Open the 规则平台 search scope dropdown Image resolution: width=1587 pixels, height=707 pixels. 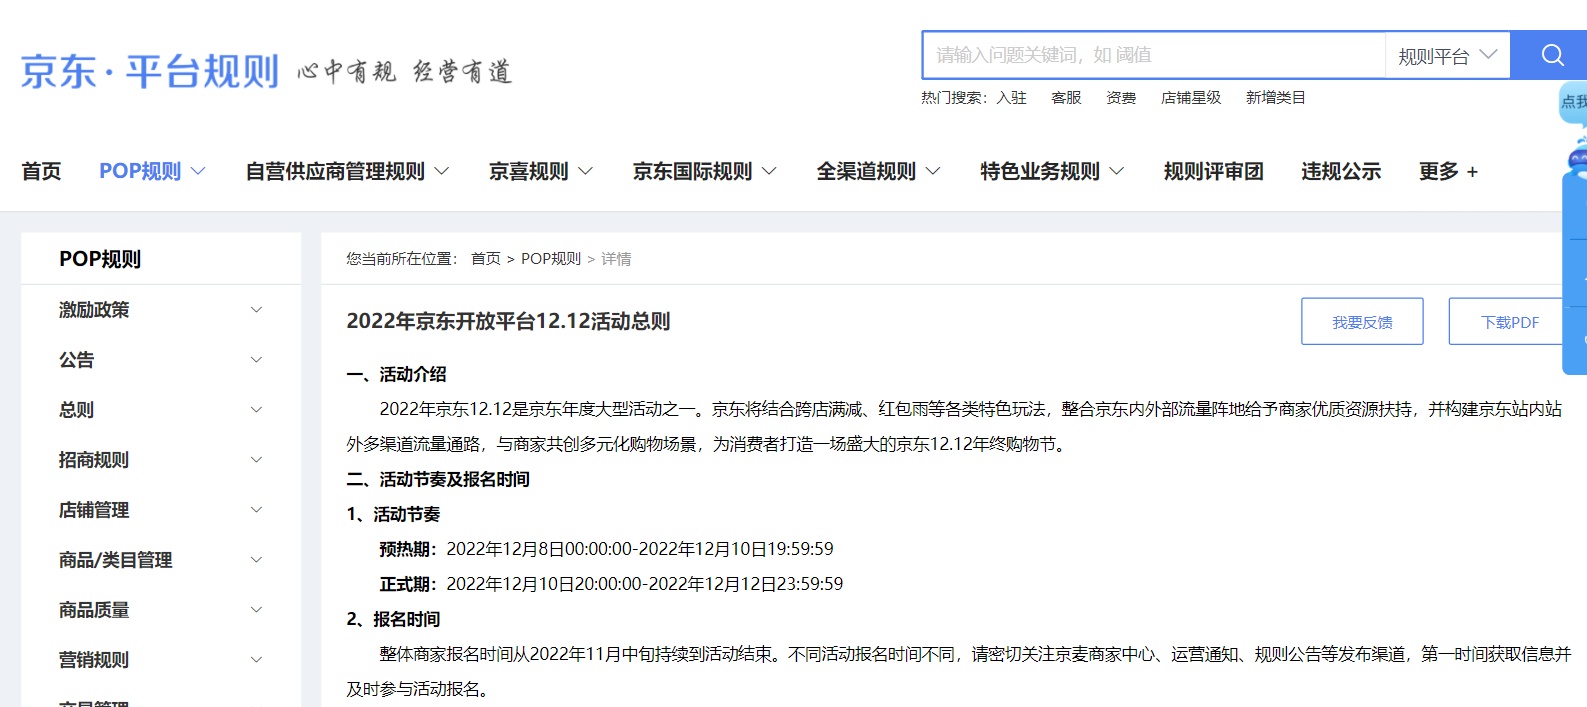pos(1447,56)
